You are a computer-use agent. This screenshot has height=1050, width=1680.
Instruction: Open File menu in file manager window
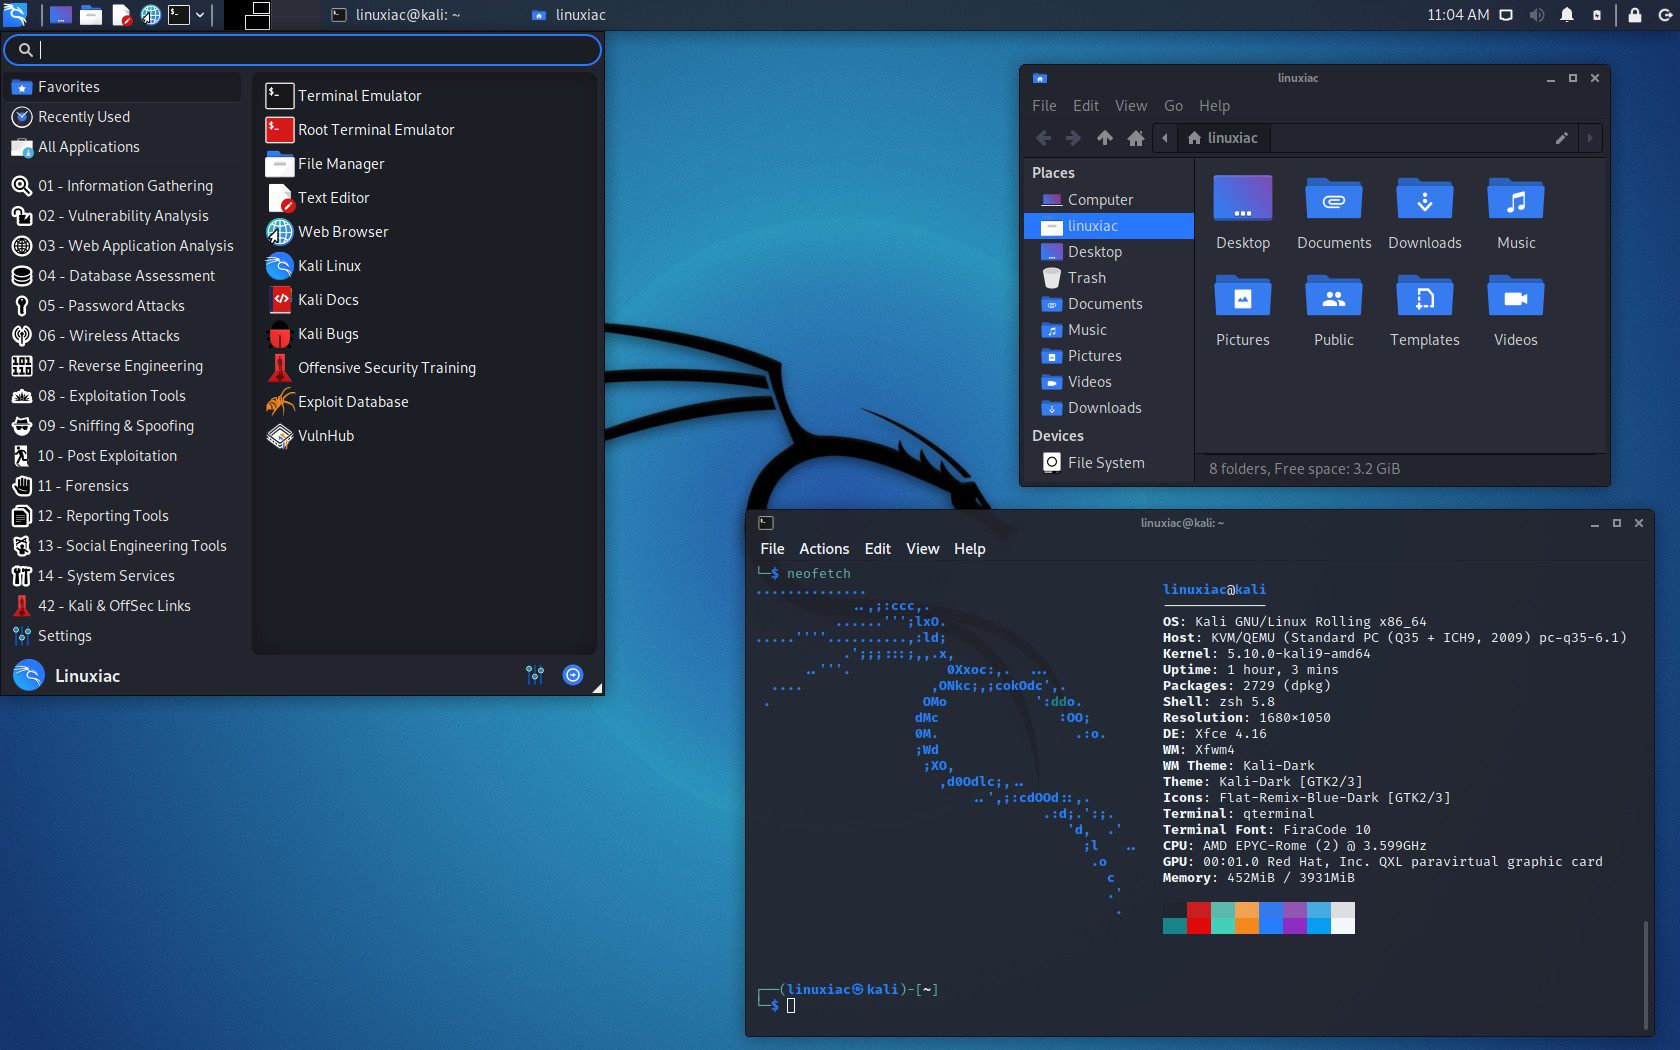[1044, 106]
